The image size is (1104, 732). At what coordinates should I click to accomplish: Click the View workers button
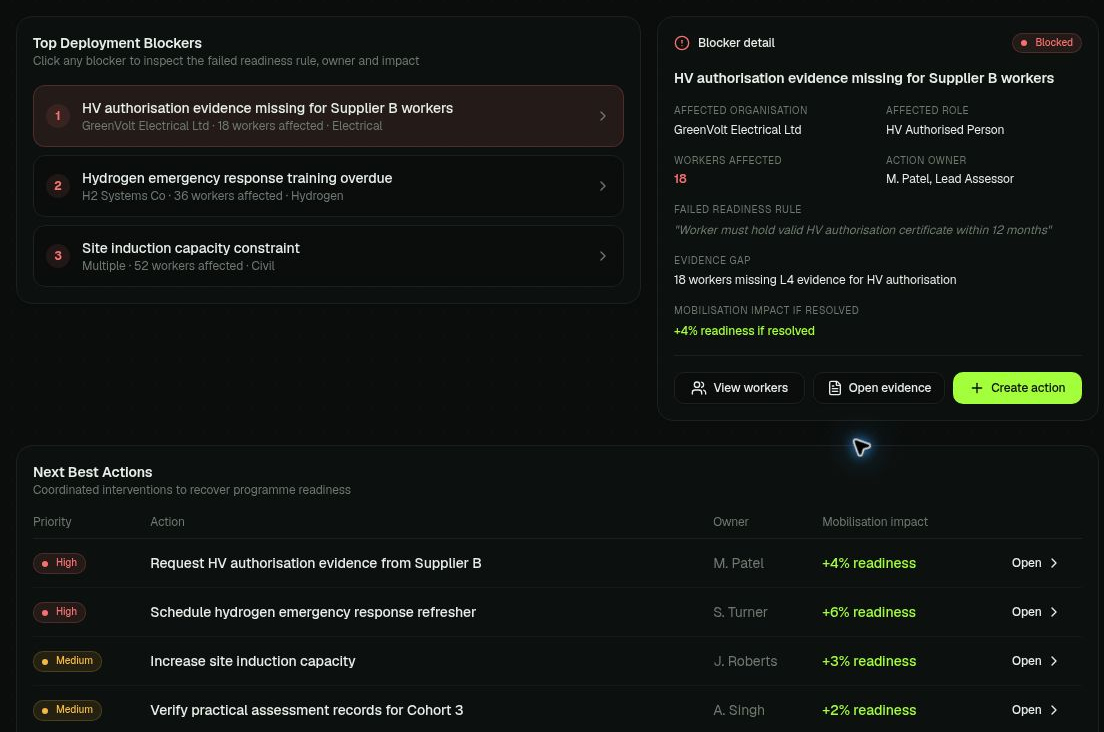(x=739, y=388)
